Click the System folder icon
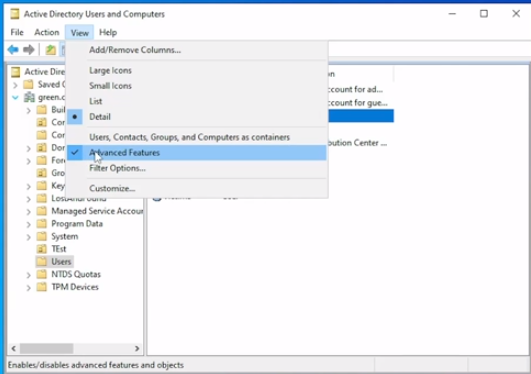 click(42, 236)
